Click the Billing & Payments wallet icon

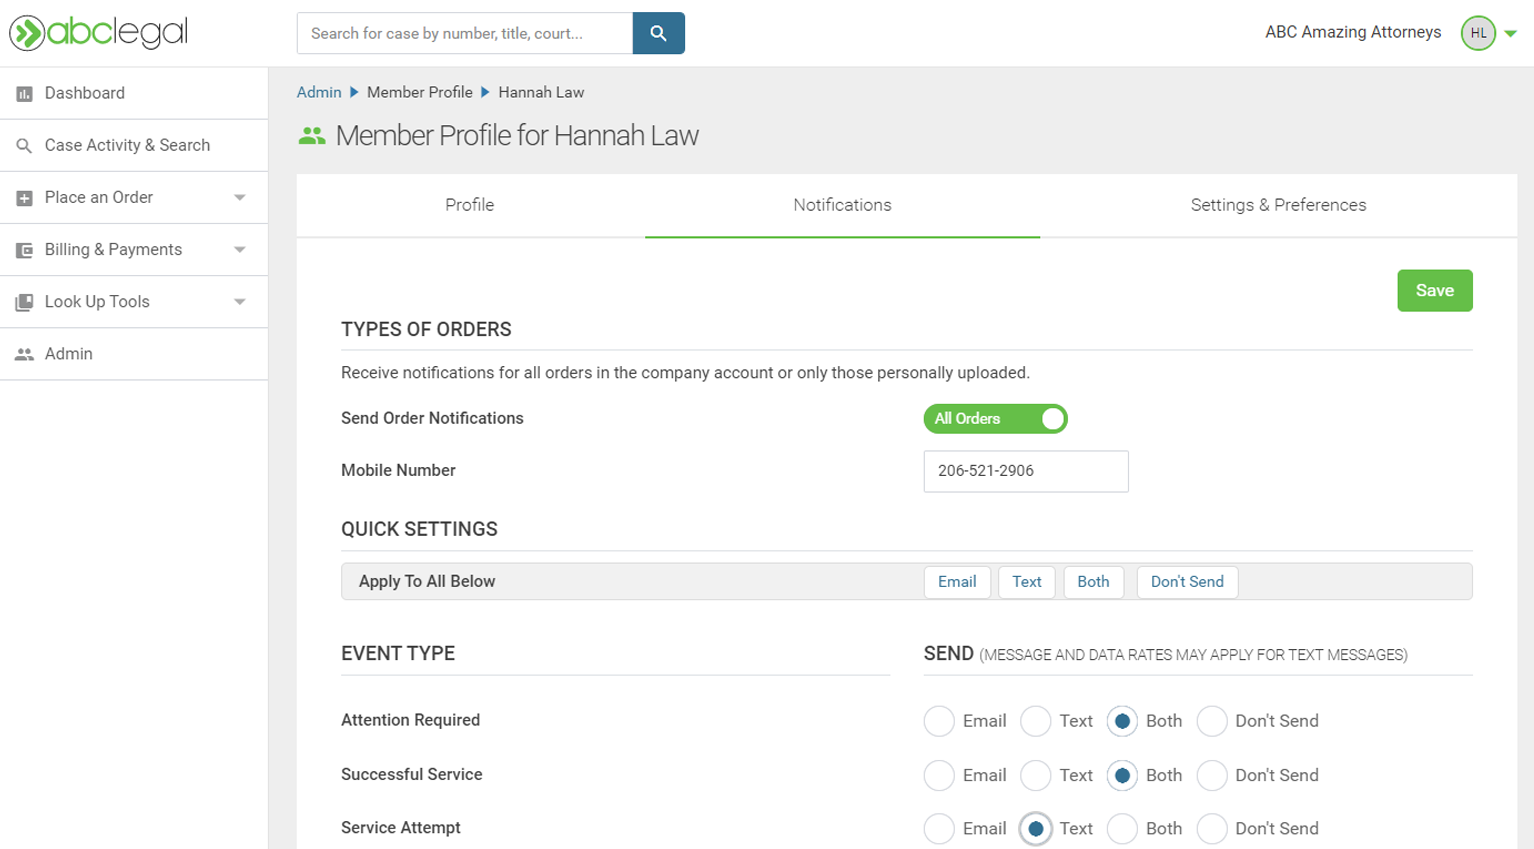[24, 250]
